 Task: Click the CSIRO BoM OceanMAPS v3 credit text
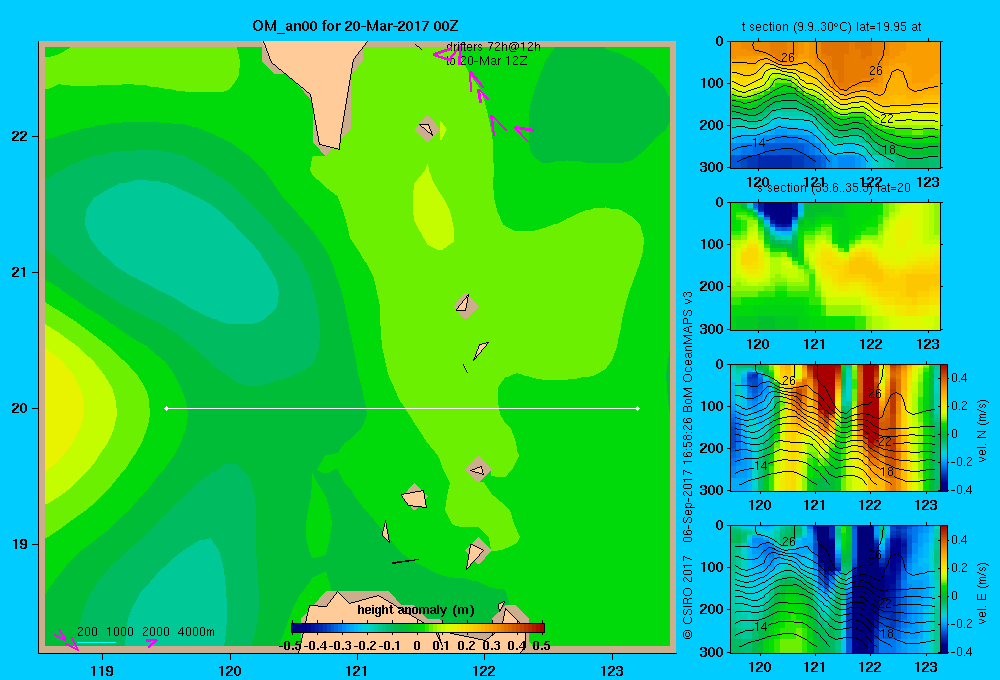688,466
